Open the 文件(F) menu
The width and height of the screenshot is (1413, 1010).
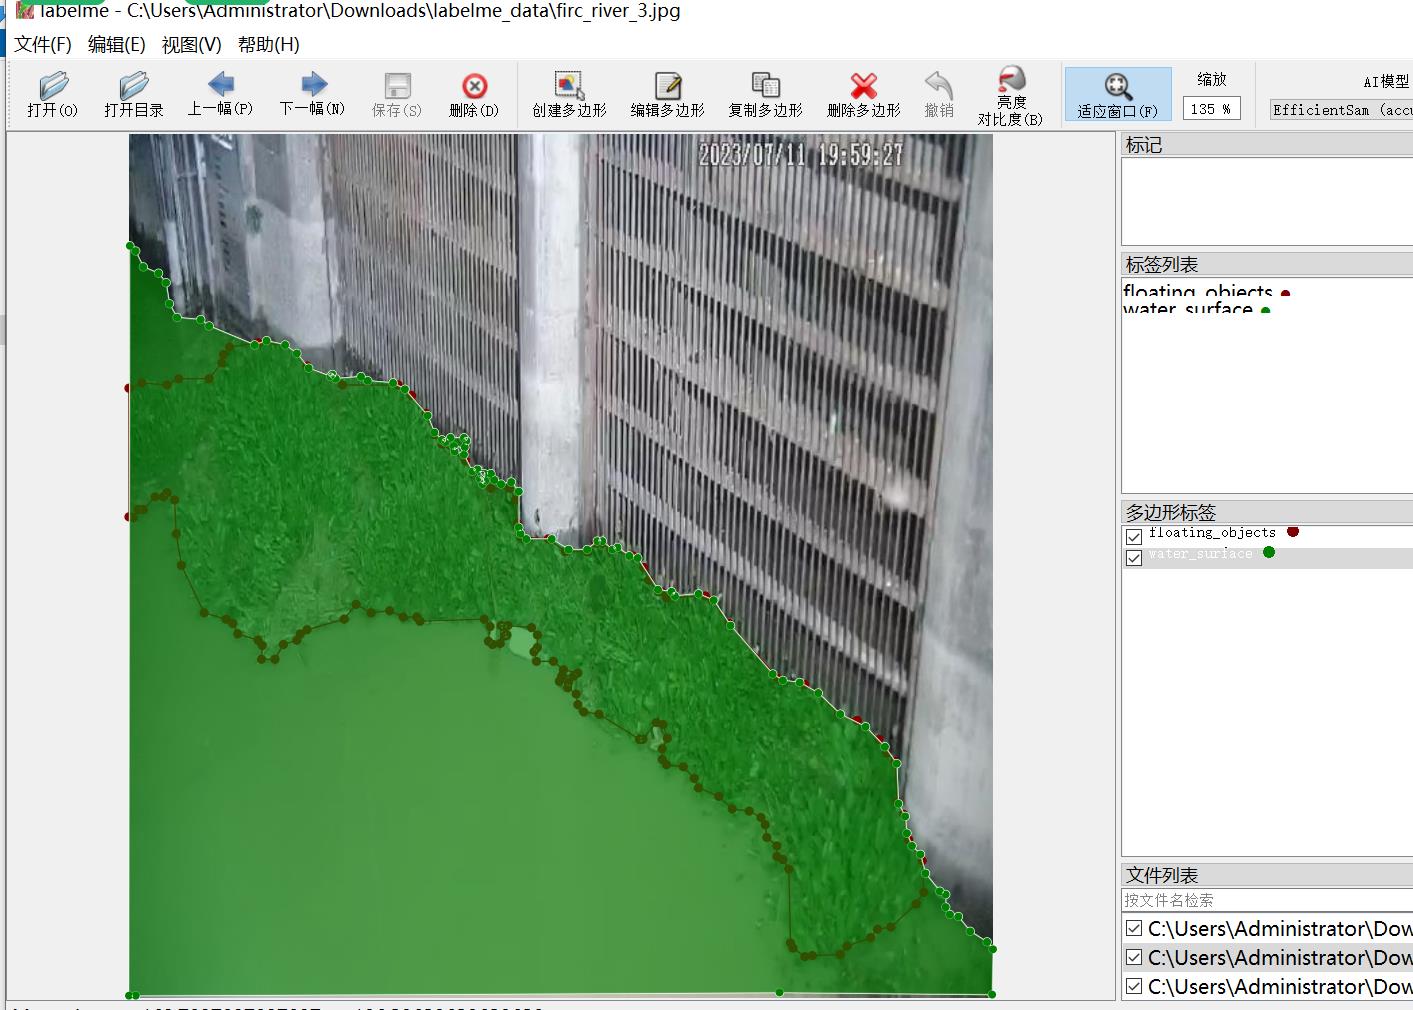(43, 45)
